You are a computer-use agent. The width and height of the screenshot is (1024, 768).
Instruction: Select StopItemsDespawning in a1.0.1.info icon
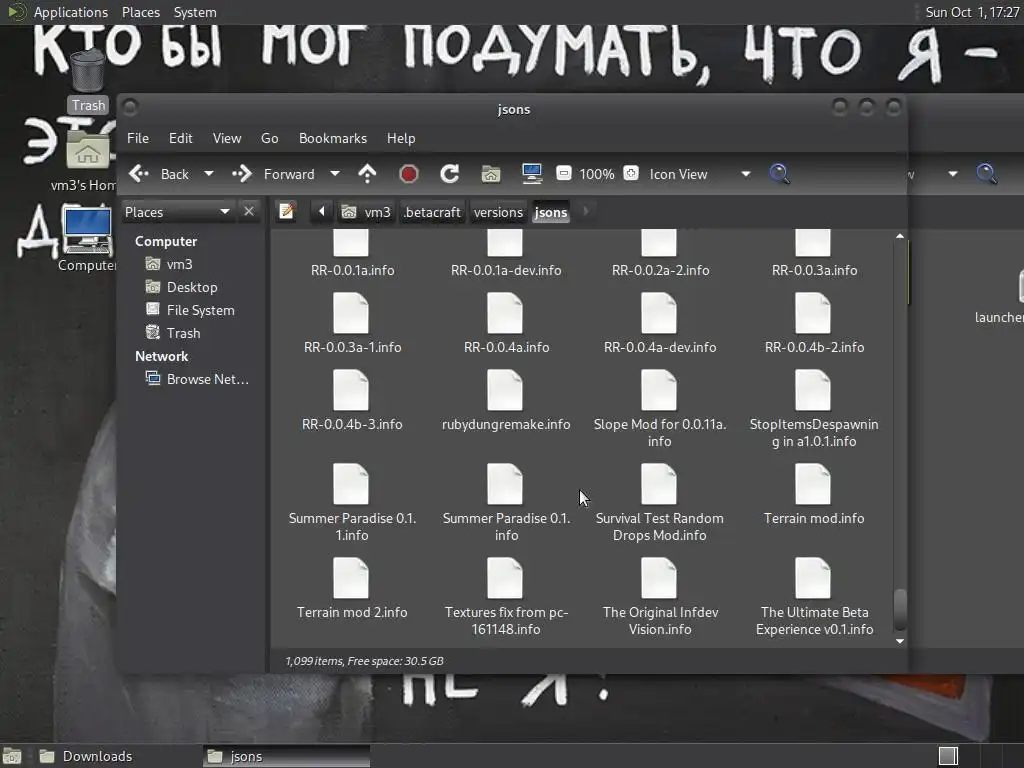coord(814,390)
